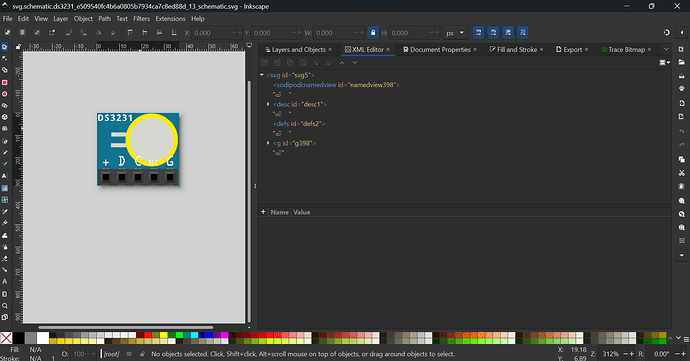Image resolution: width=690 pixels, height=361 pixels.
Task: Select the Selector arrow tool
Action: click(x=5, y=47)
